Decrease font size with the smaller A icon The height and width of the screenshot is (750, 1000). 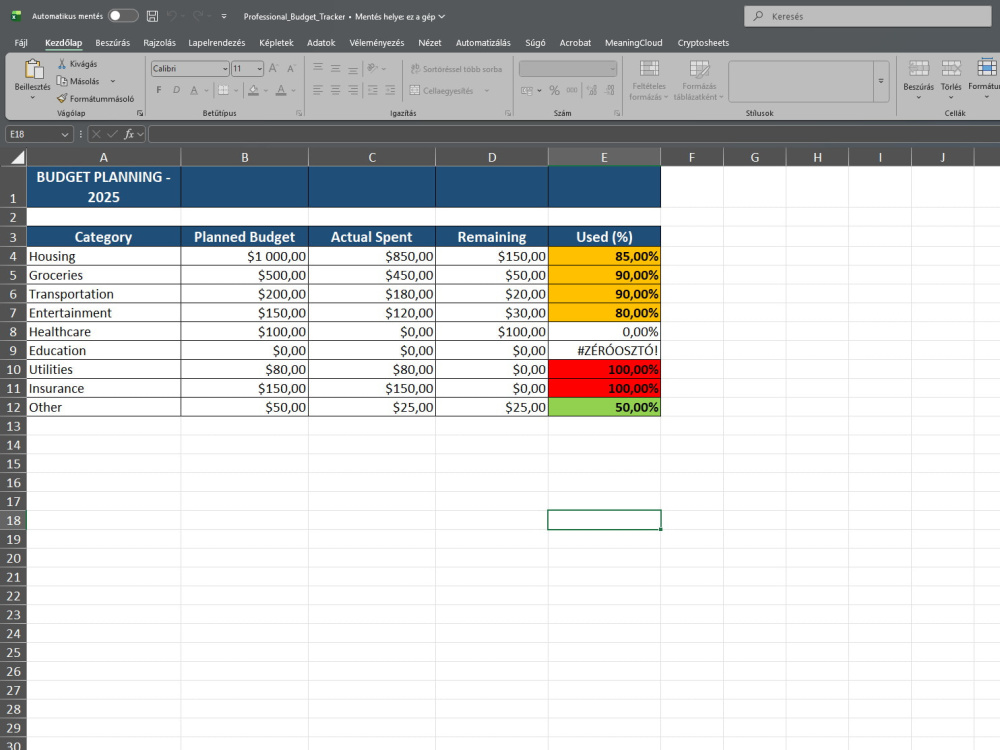tap(291, 68)
